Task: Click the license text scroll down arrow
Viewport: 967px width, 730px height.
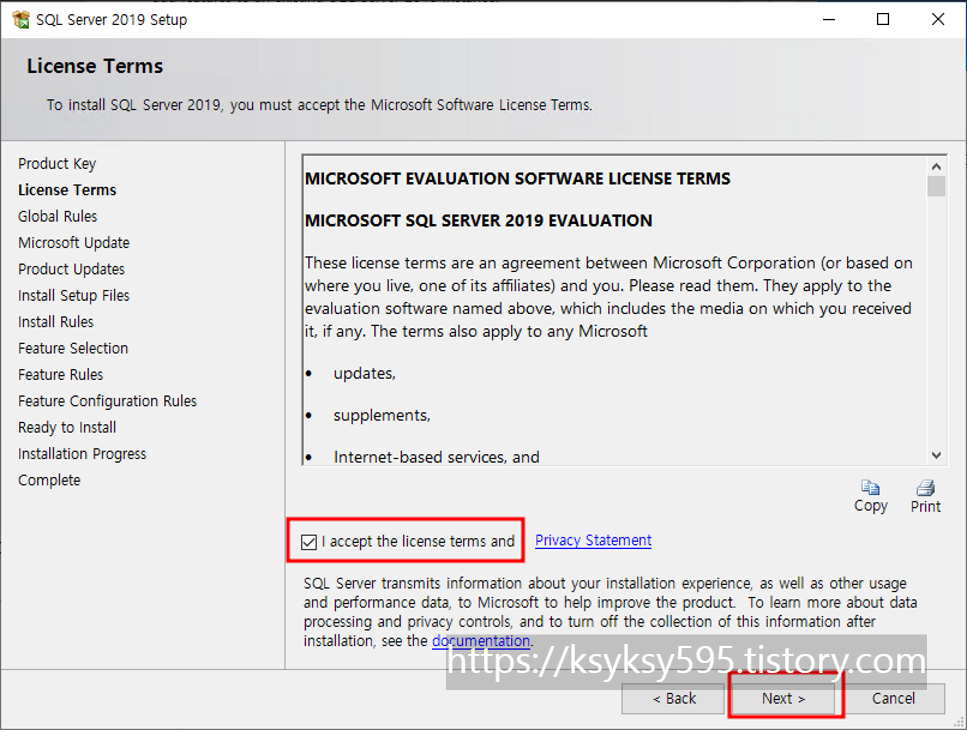Action: (x=936, y=455)
